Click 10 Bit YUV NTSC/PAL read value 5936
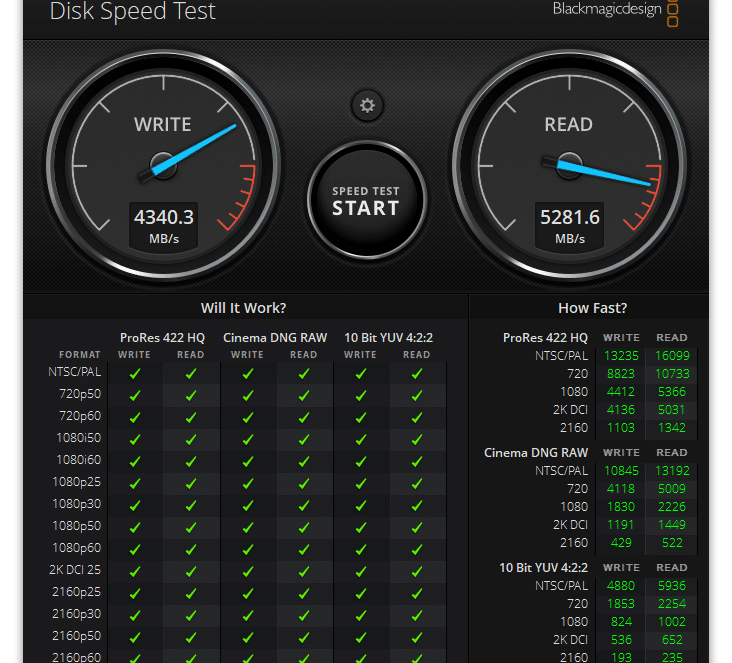The width and height of the screenshot is (732, 663). tap(672, 585)
